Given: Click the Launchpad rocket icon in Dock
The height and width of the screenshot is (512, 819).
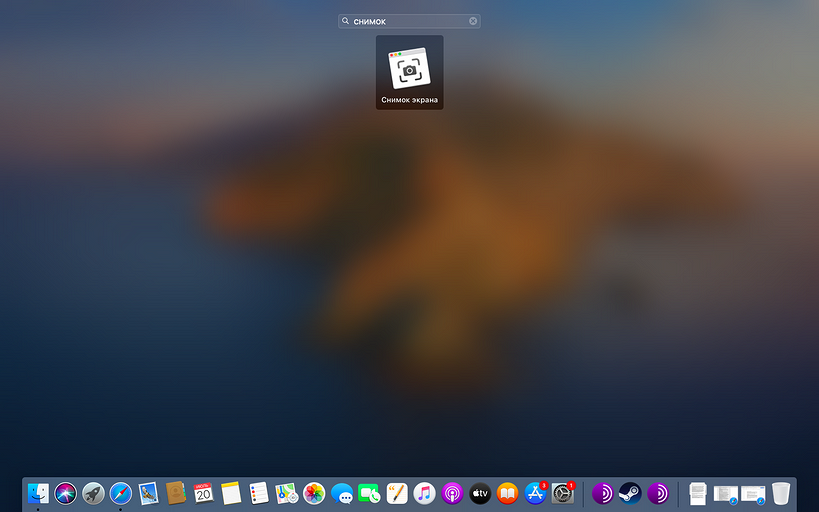Looking at the screenshot, I should 93,493.
